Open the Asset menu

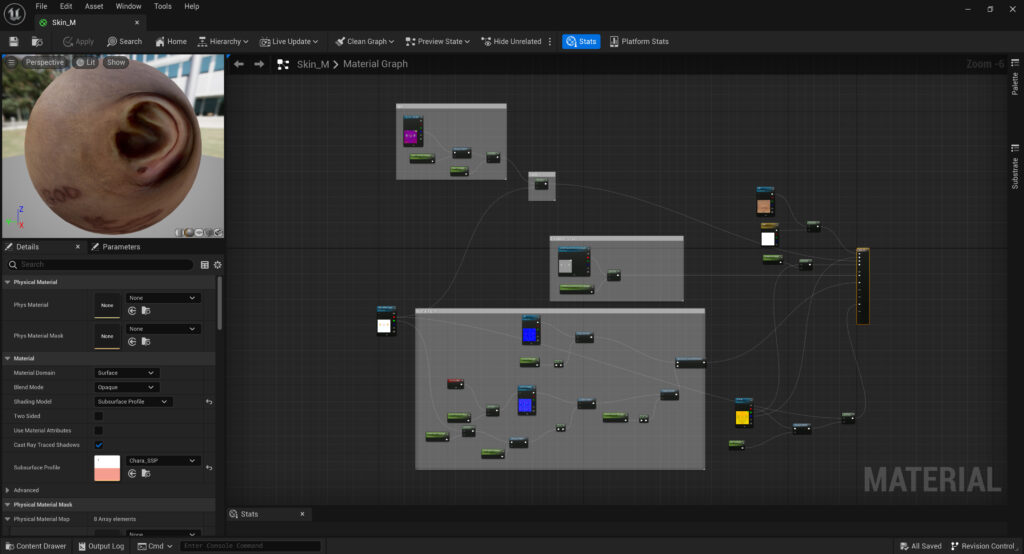click(x=94, y=7)
